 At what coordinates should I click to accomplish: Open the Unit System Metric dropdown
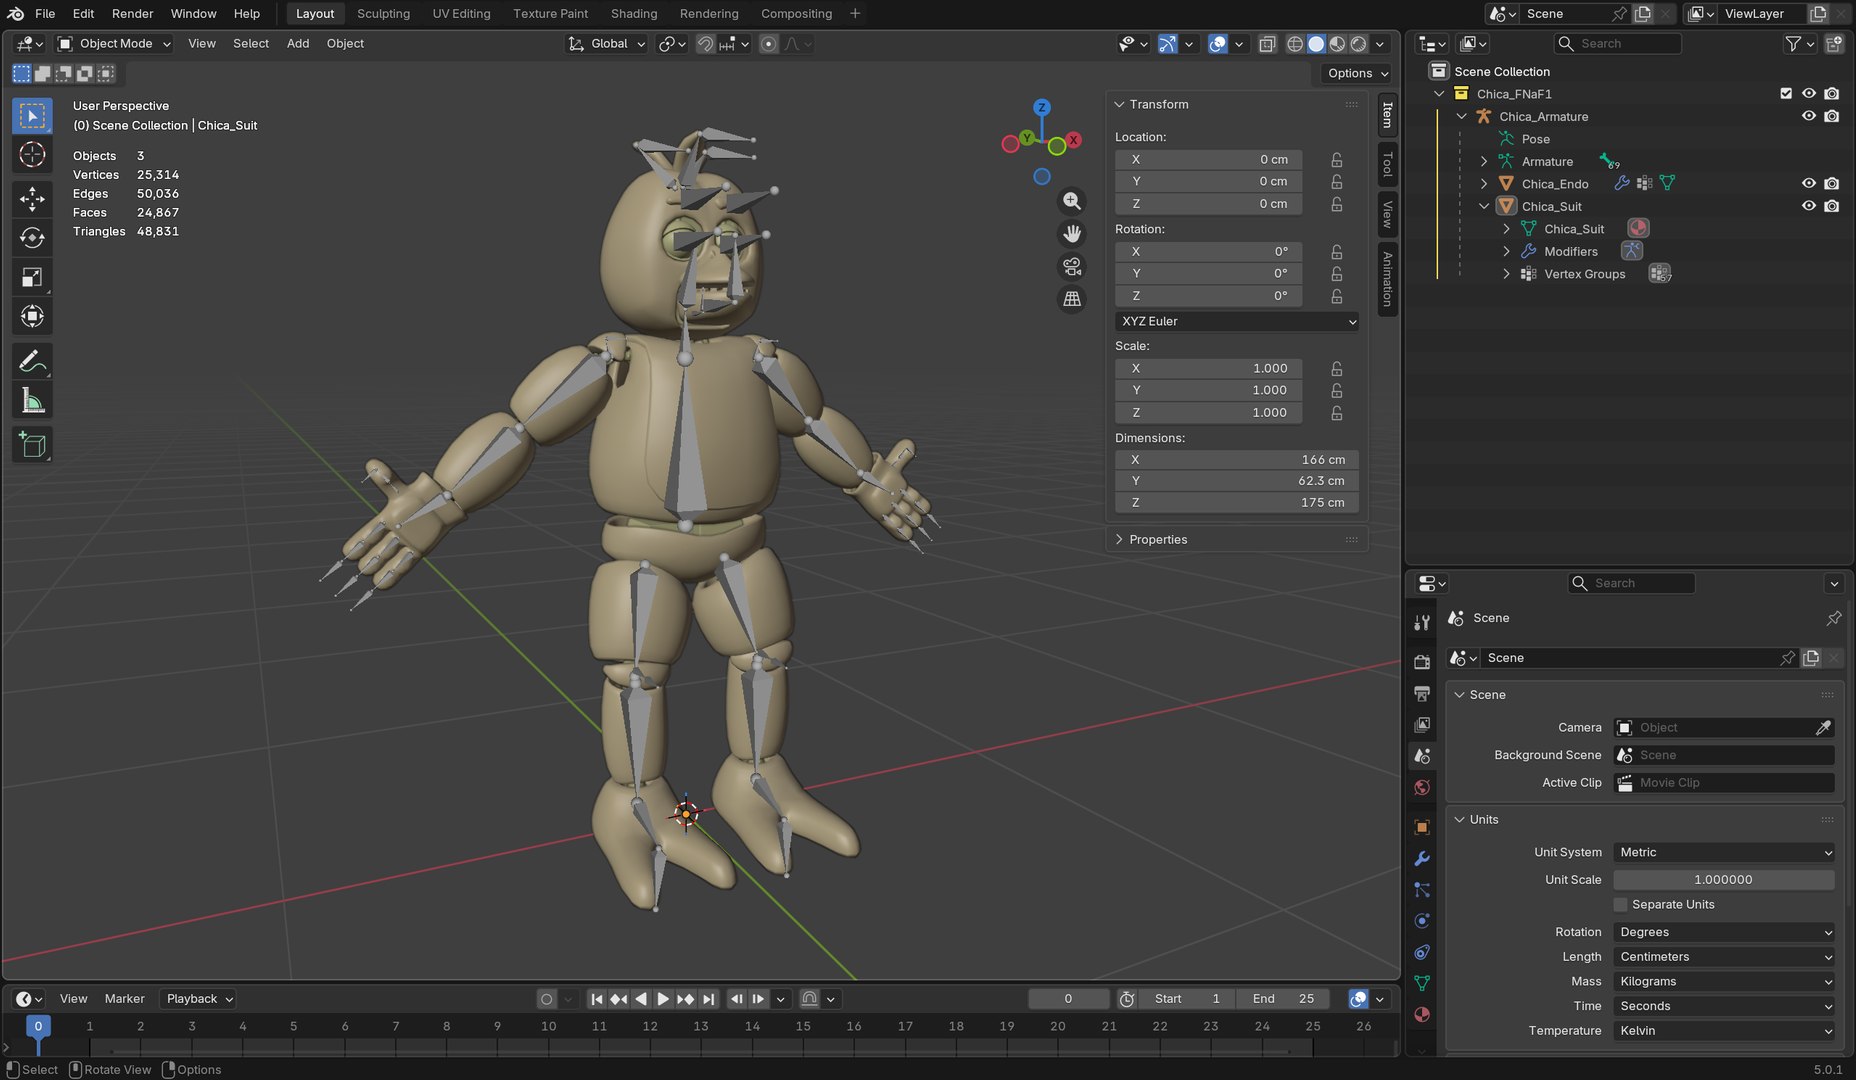coord(1724,852)
